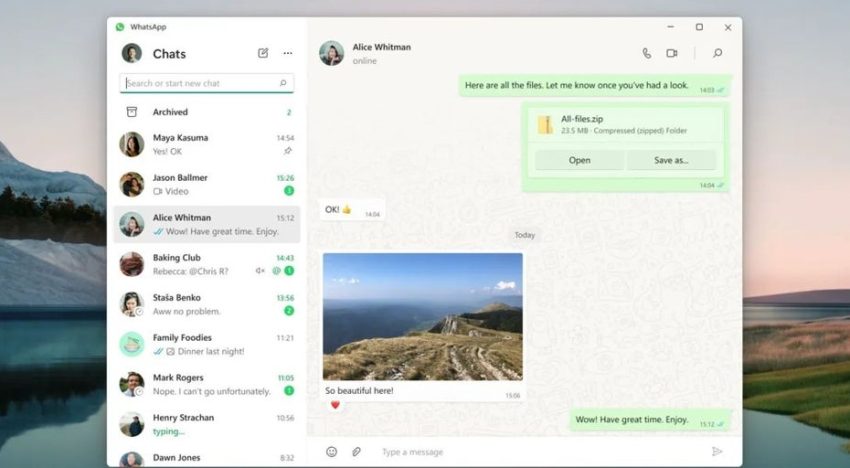
Task: Click Maya Kasuma's avatar in chat list
Action: coord(132,144)
